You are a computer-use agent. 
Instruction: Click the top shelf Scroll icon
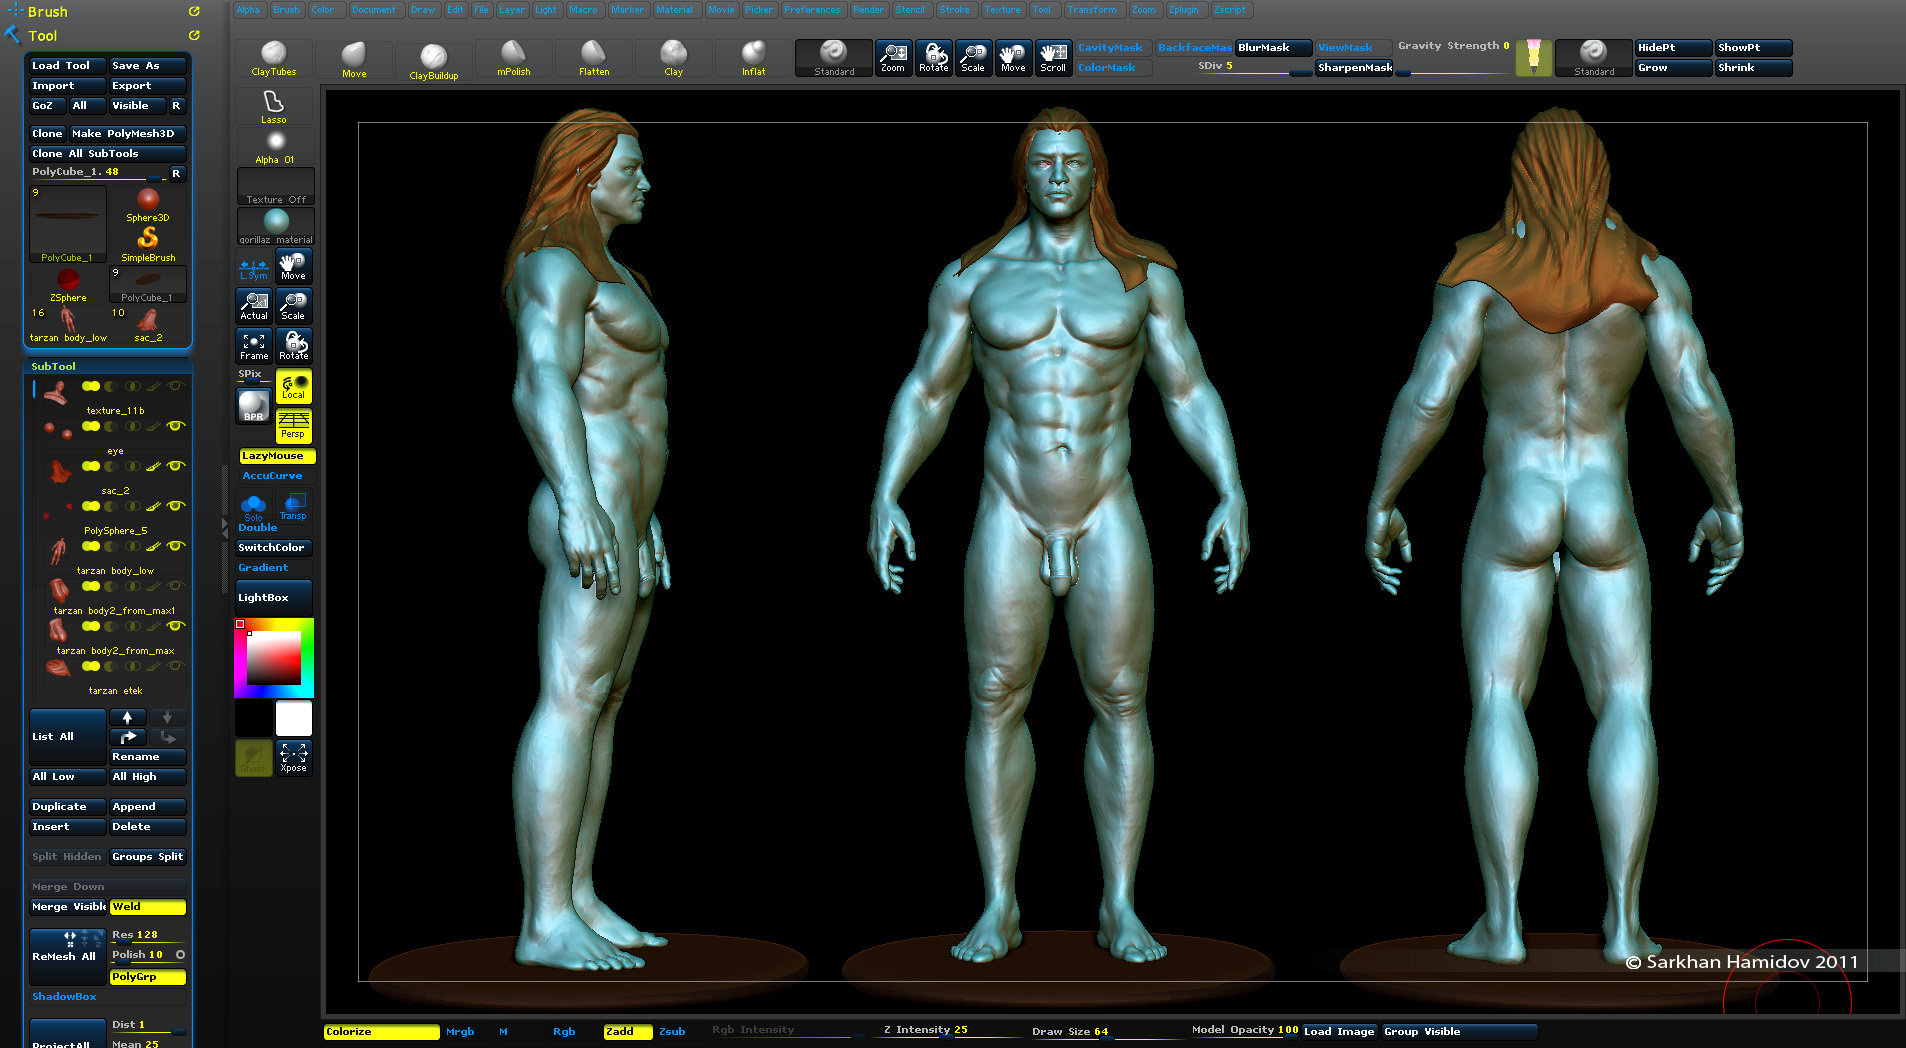click(x=1053, y=58)
